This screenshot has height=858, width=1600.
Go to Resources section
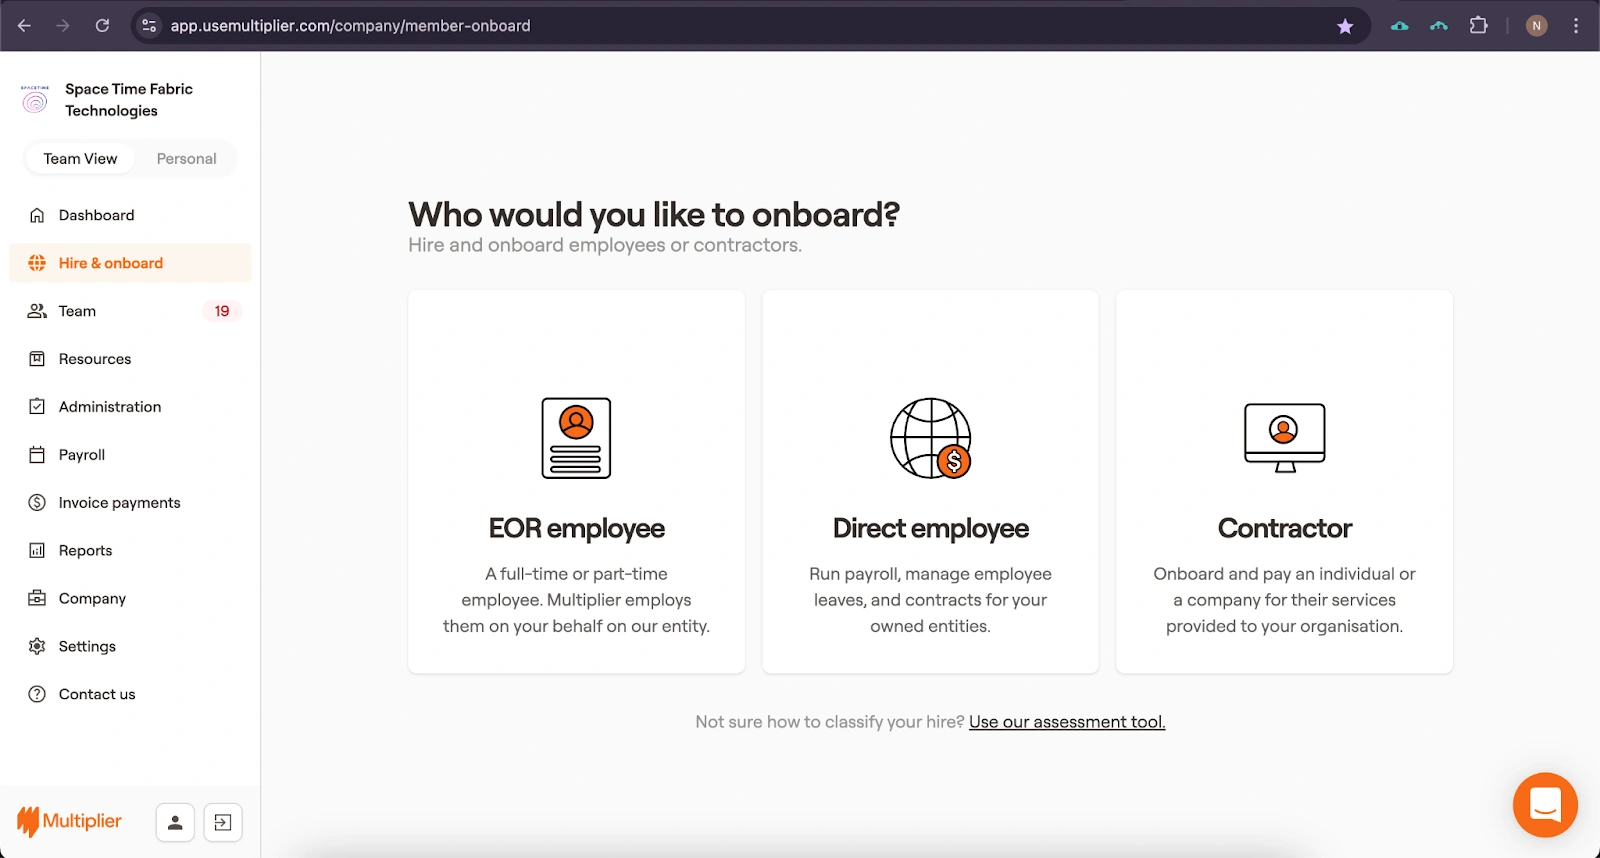coord(130,359)
